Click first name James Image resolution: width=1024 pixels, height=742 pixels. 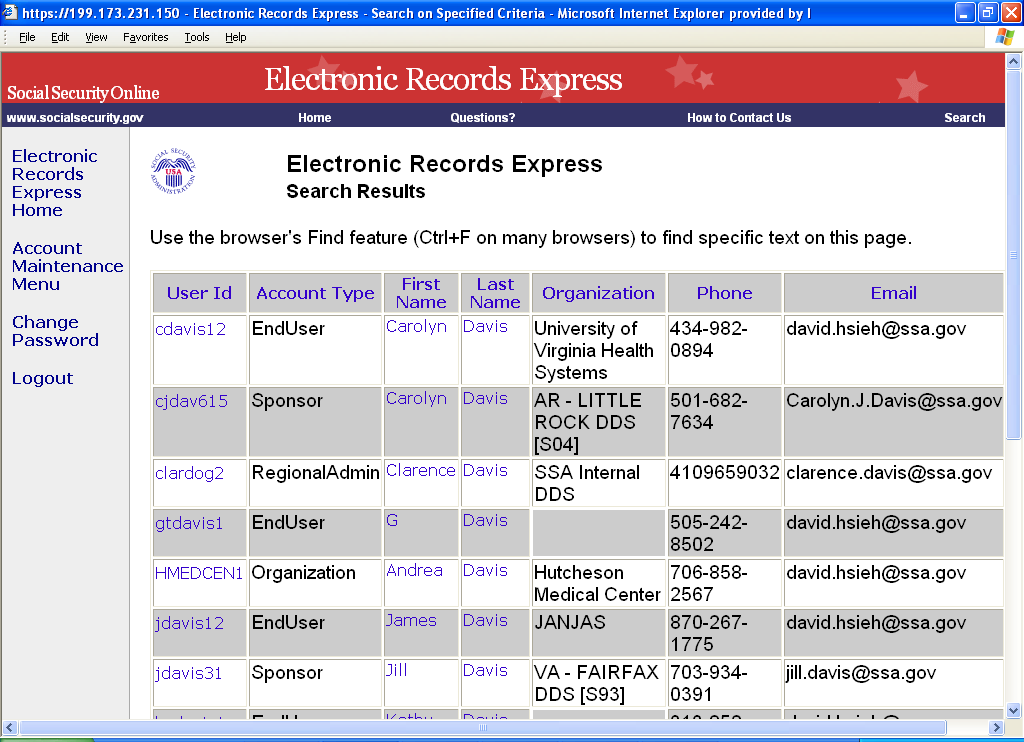pos(411,621)
